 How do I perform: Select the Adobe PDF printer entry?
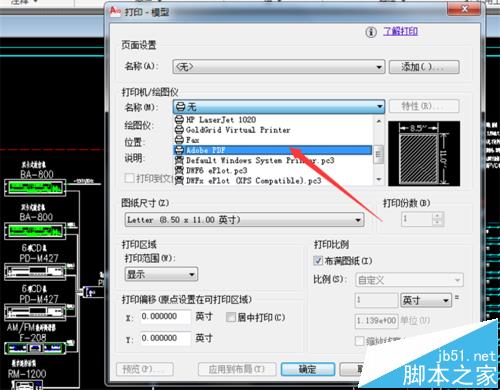click(x=272, y=150)
